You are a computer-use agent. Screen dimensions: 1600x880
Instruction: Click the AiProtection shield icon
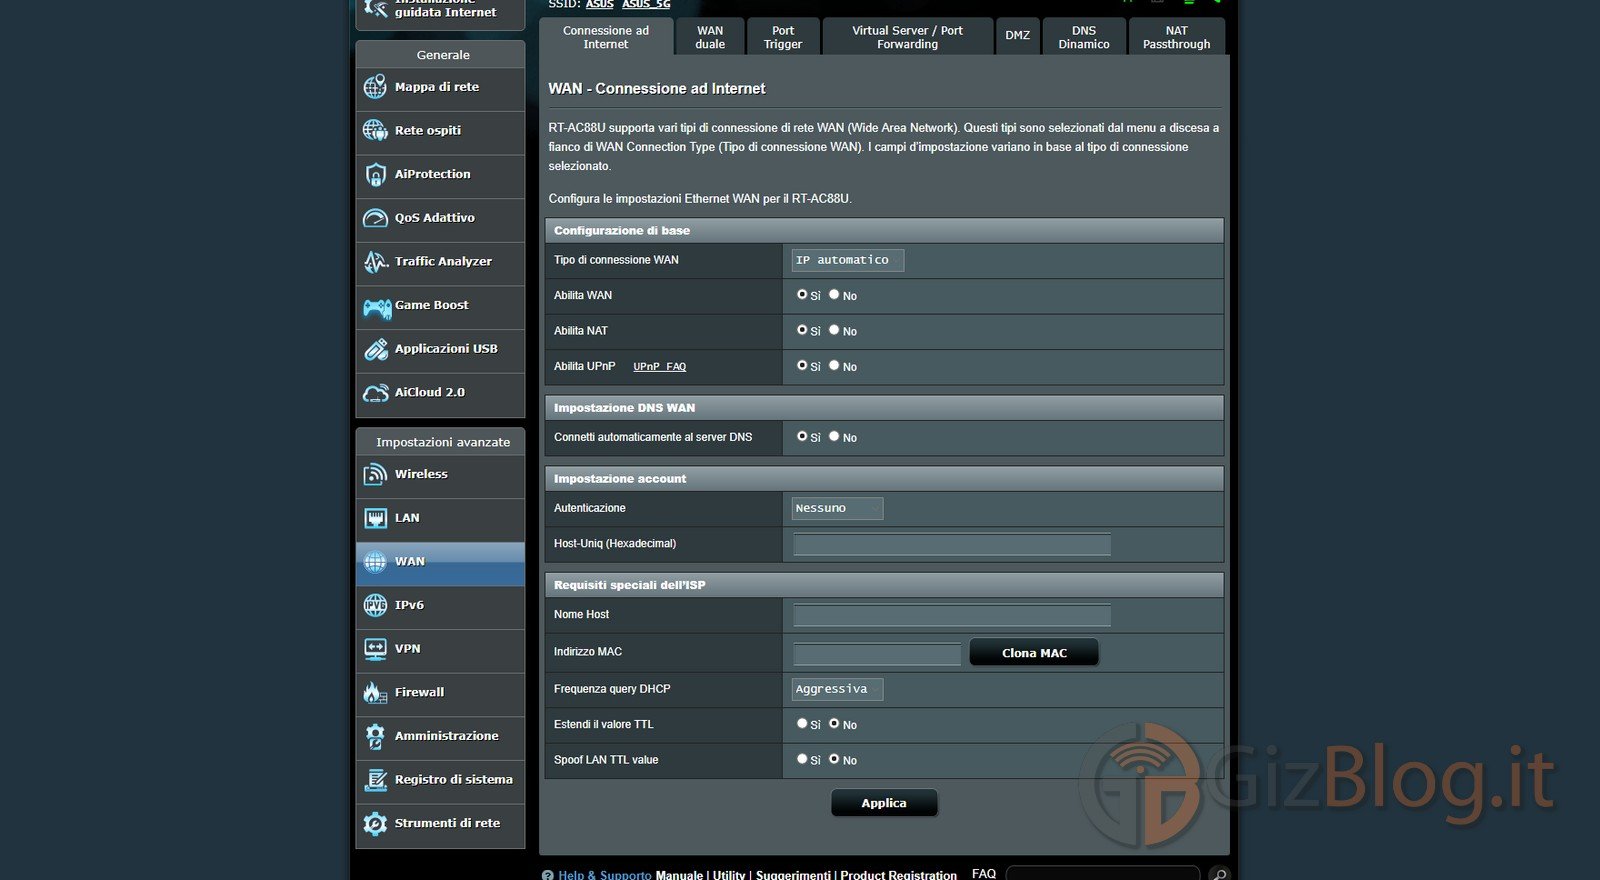click(x=375, y=175)
